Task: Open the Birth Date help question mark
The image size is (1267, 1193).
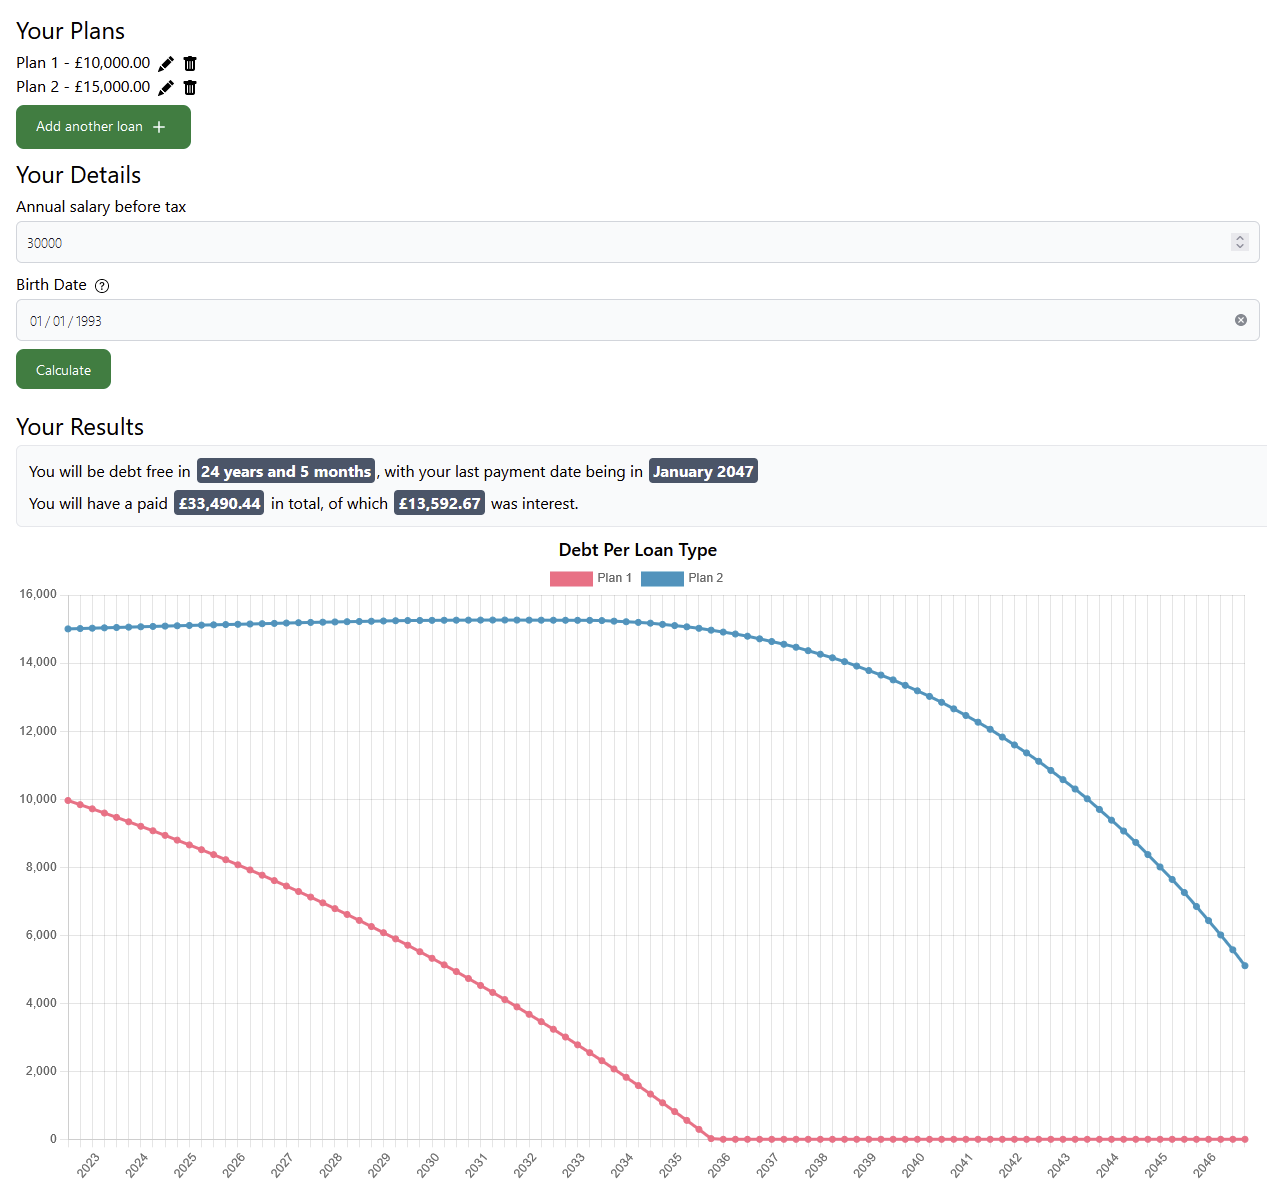Action: pyautogui.click(x=101, y=285)
